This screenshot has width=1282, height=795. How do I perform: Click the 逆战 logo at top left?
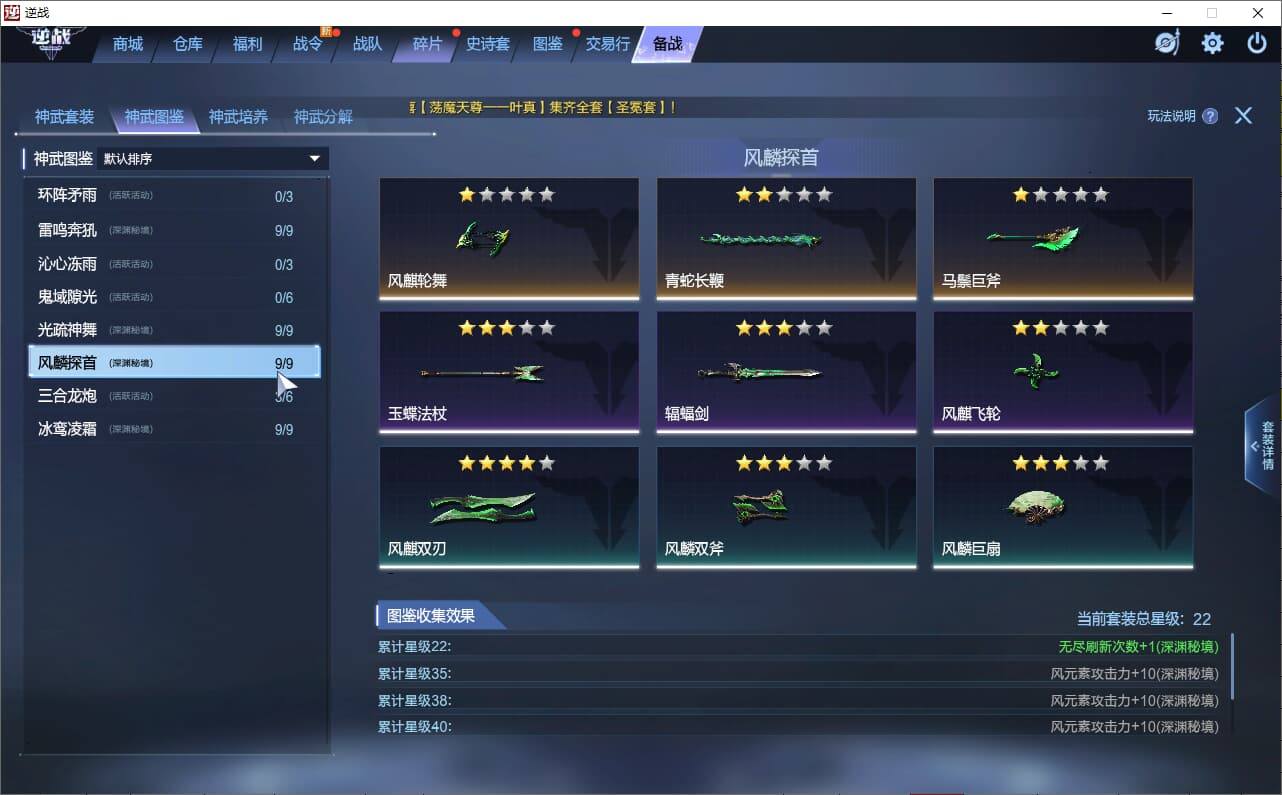[x=49, y=43]
